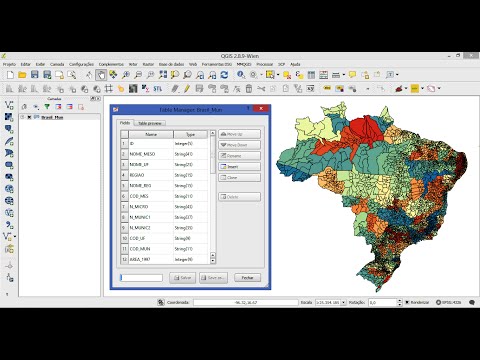
Task: Click the field calculator icon
Action: coord(324,75)
